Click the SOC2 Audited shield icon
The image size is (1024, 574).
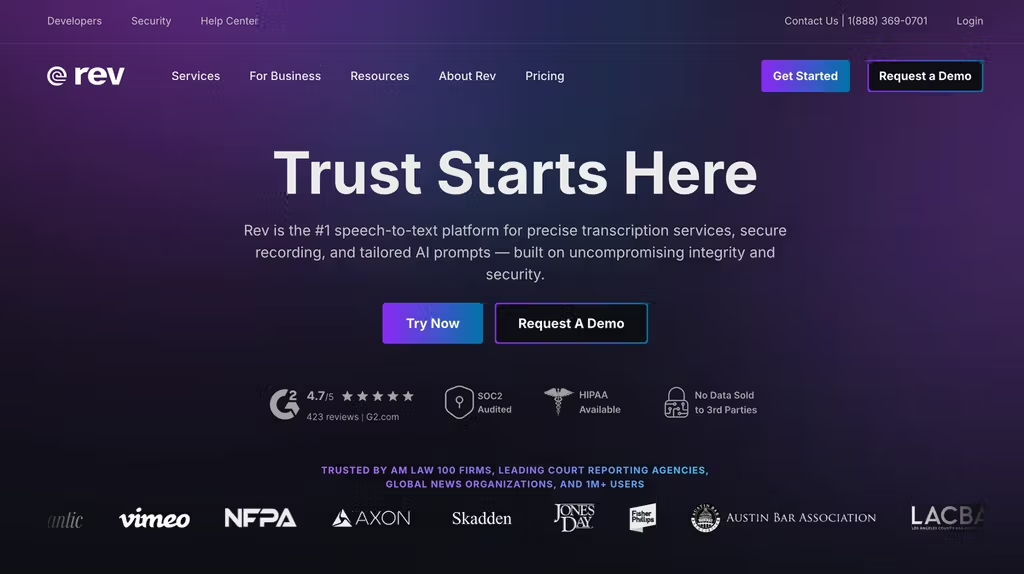pyautogui.click(x=459, y=402)
